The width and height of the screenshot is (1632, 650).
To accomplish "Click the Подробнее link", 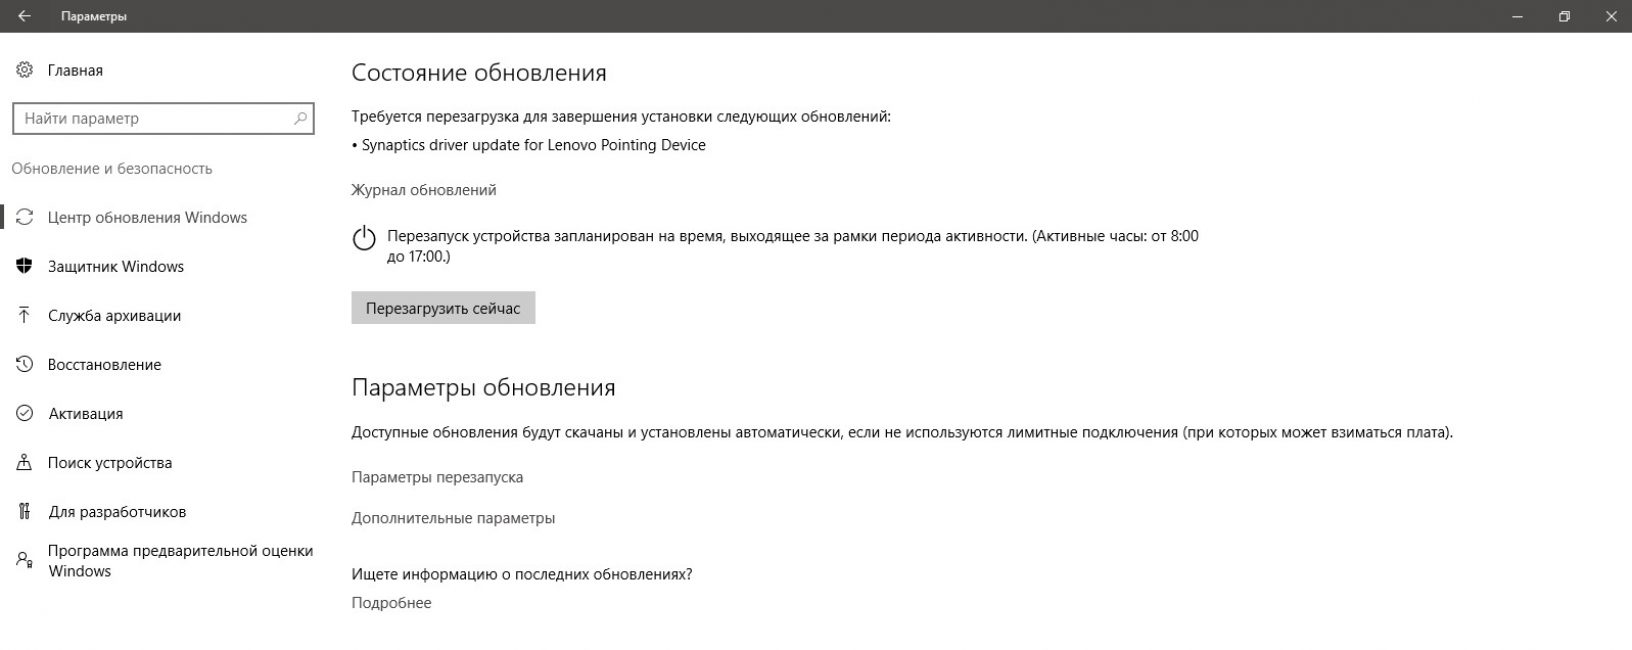I will point(391,603).
